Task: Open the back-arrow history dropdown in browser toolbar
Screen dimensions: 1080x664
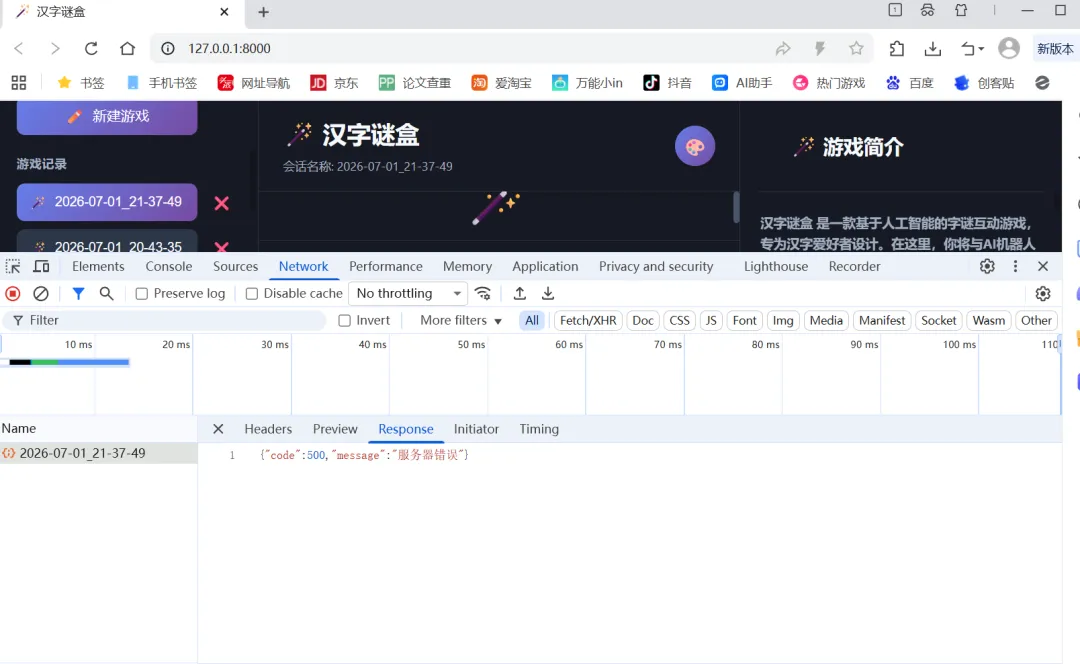Action: 973,48
